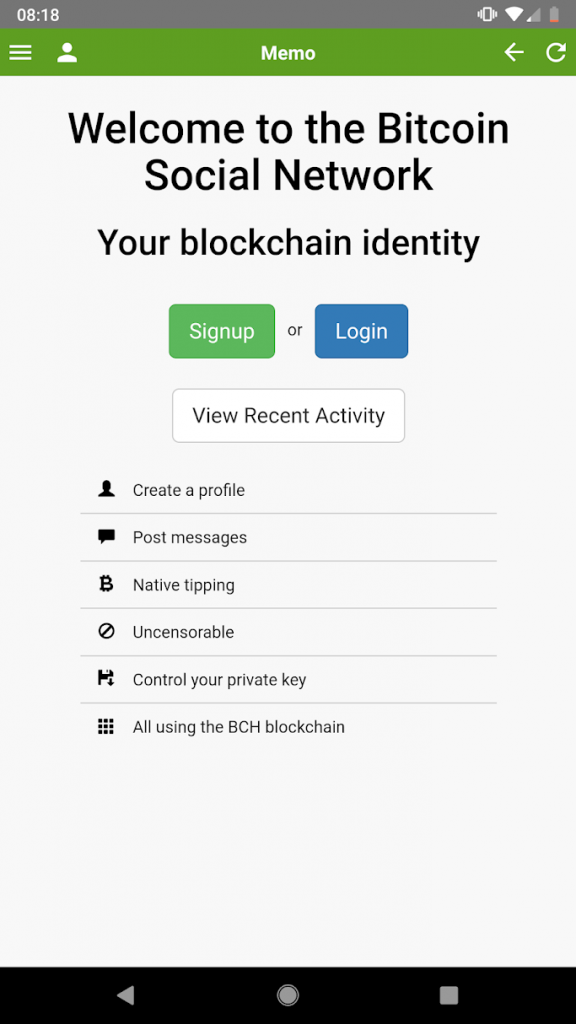Tap the save icon beside Control your private key
This screenshot has width=576, height=1024.
coord(106,678)
